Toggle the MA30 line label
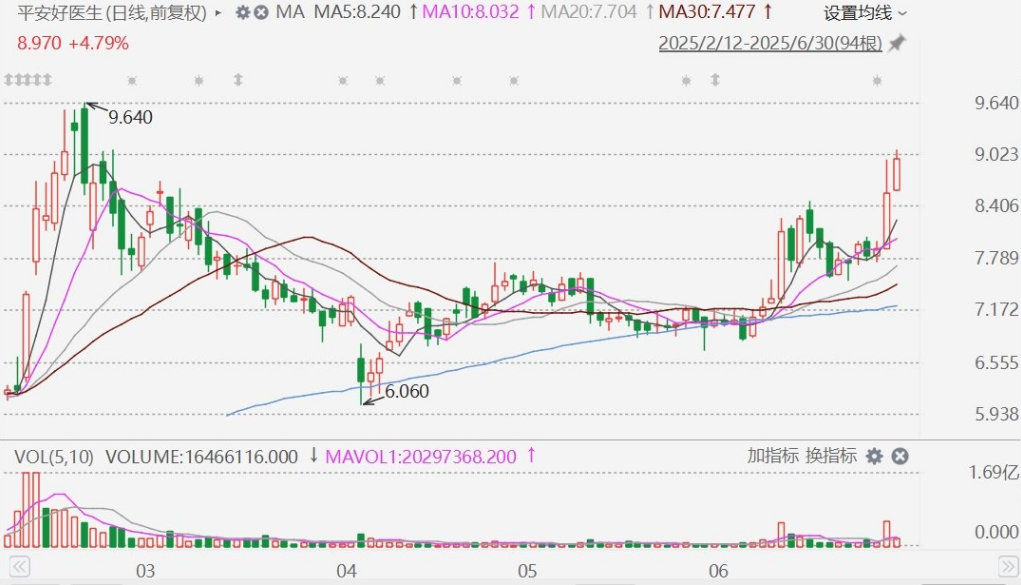Screen dimensions: 1021x585 (x=712, y=13)
